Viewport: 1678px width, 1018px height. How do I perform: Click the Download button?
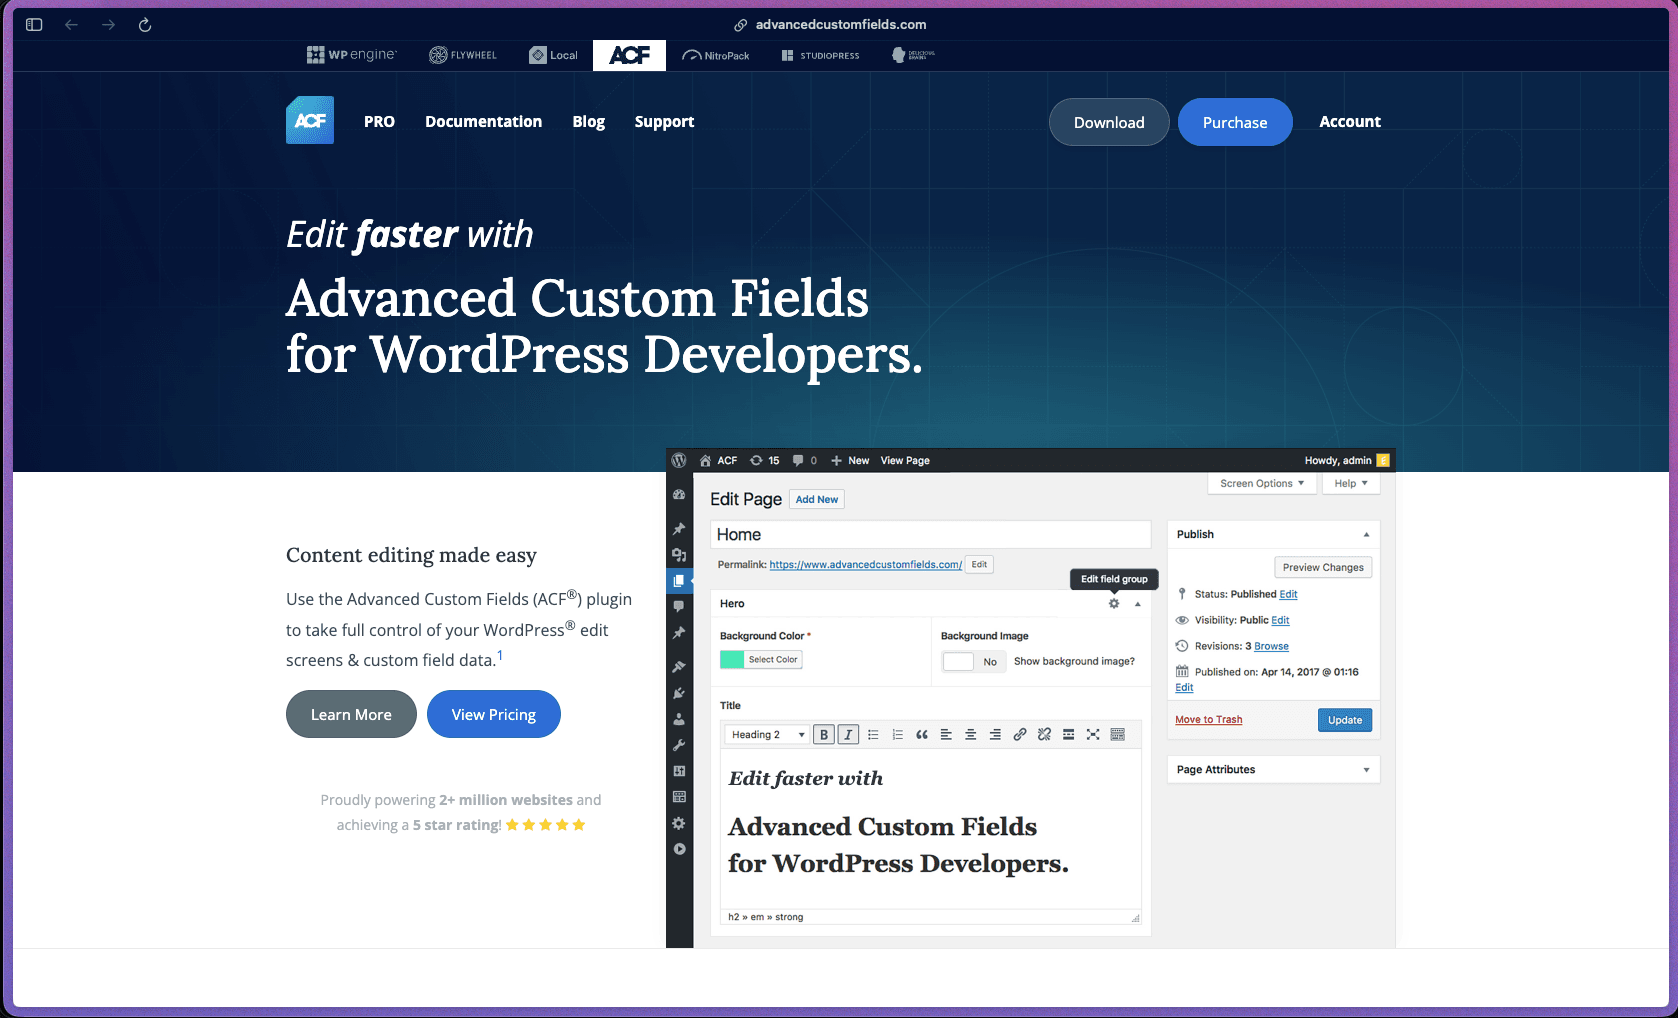coord(1109,122)
